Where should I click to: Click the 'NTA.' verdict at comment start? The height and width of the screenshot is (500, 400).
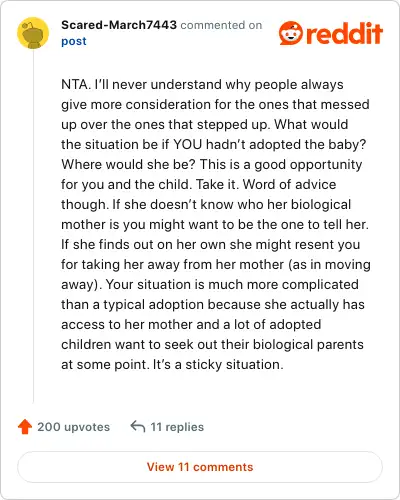click(76, 84)
